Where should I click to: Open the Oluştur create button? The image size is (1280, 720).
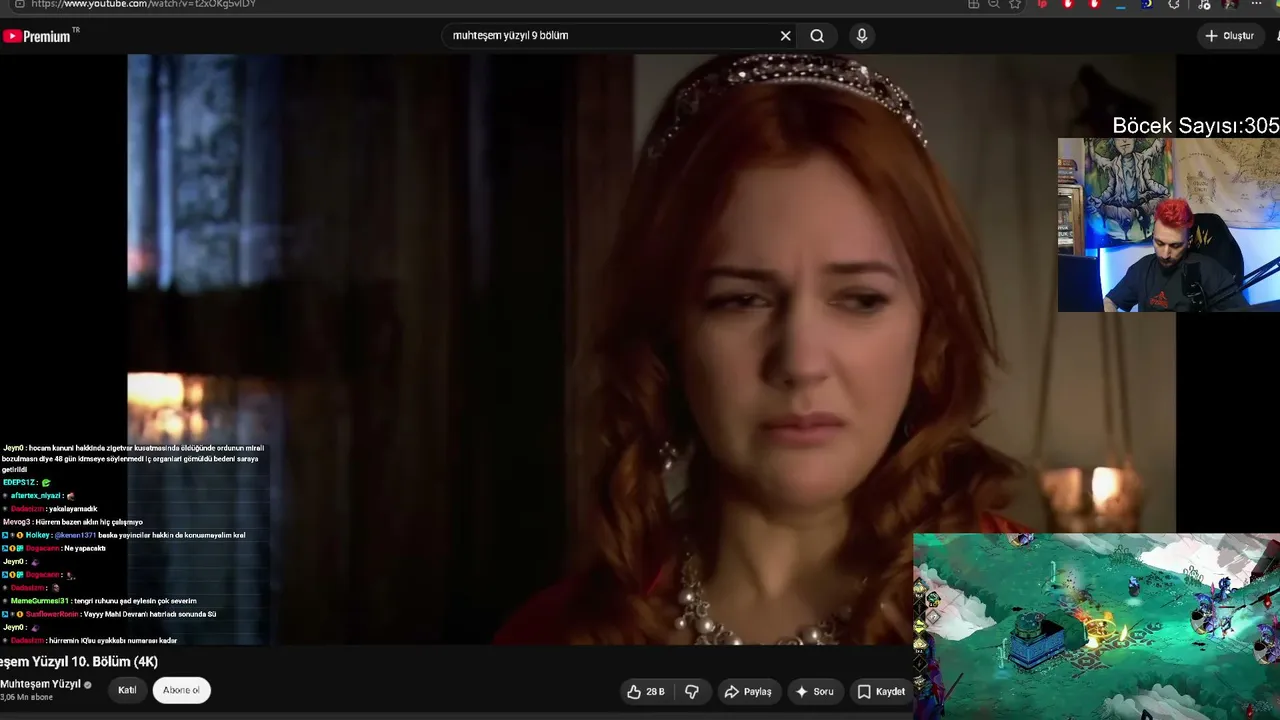[x=1229, y=36]
